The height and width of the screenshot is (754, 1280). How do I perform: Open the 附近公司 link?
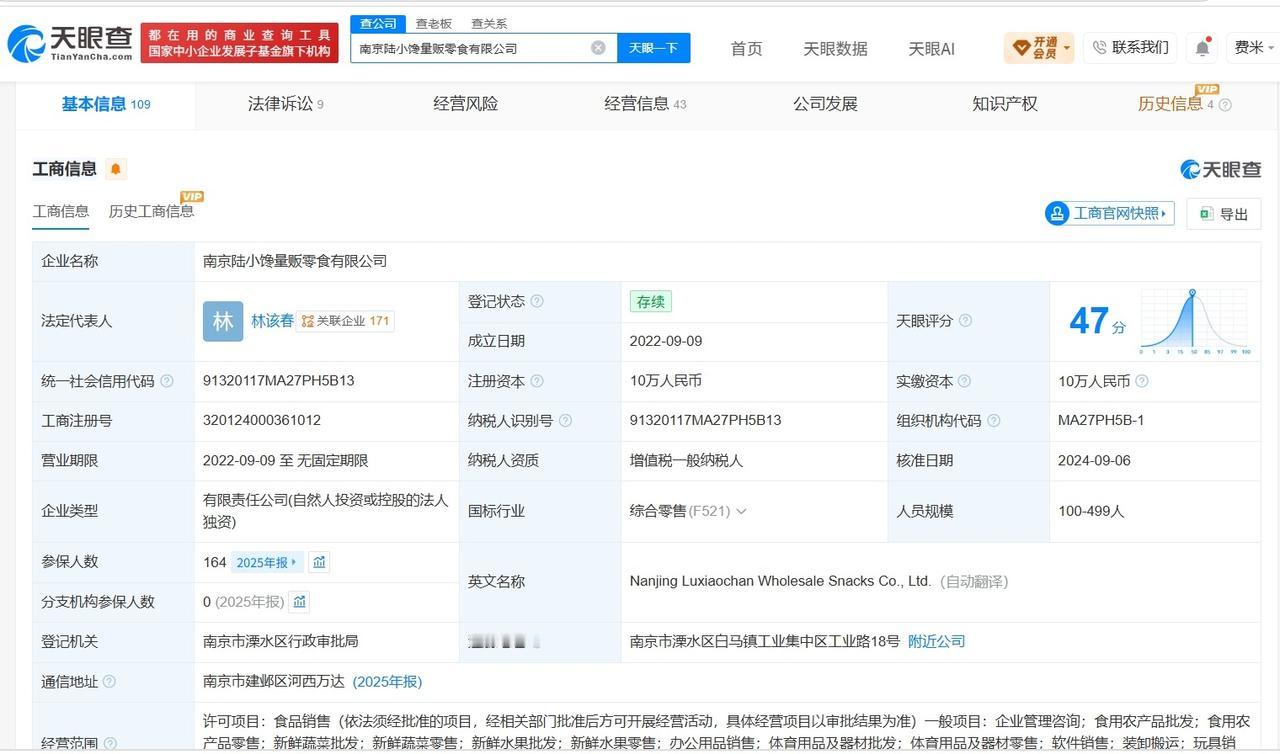(937, 641)
